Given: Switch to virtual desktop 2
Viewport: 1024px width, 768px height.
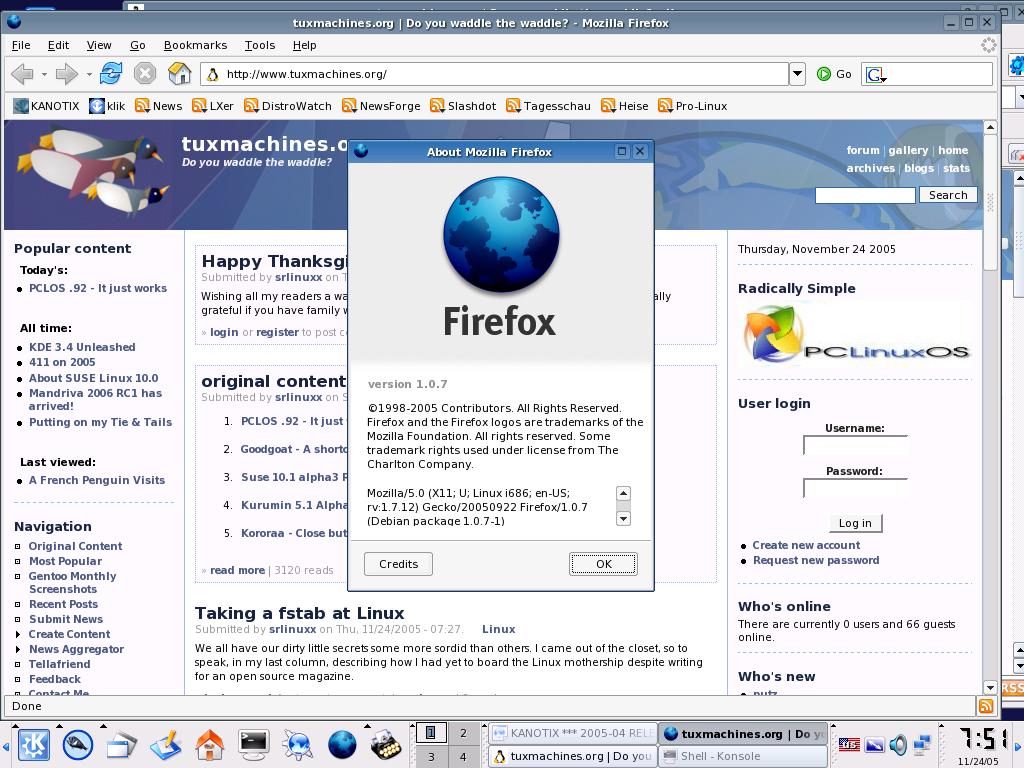Looking at the screenshot, I should [464, 733].
